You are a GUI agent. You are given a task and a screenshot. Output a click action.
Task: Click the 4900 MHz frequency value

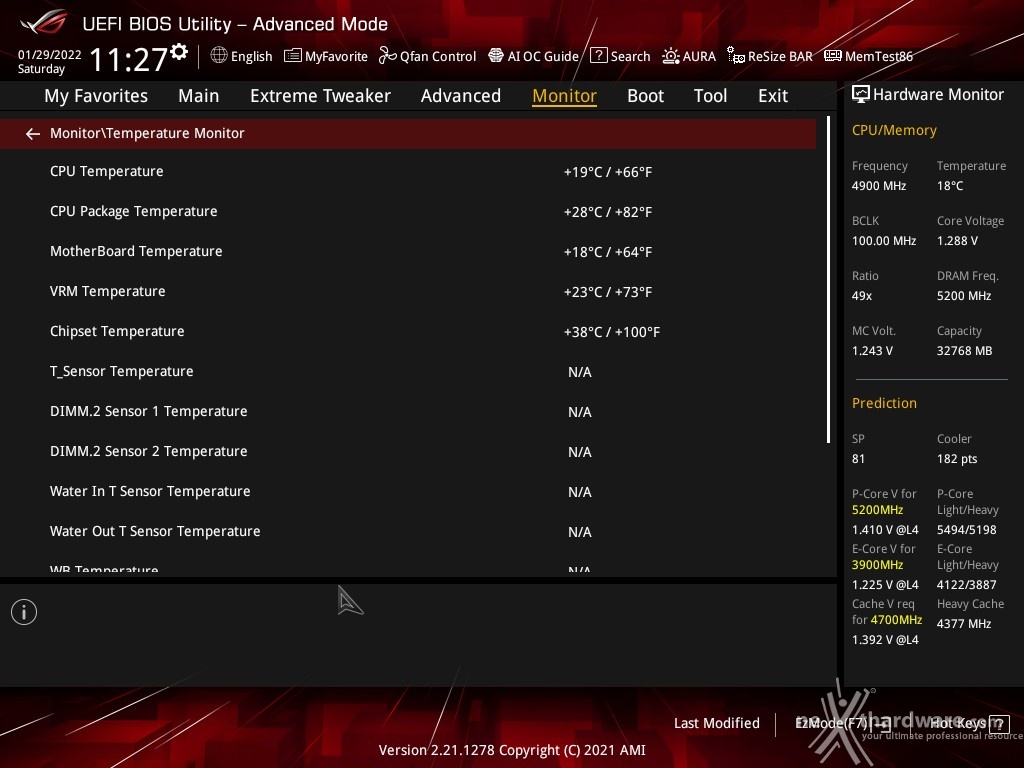pyautogui.click(x=879, y=186)
